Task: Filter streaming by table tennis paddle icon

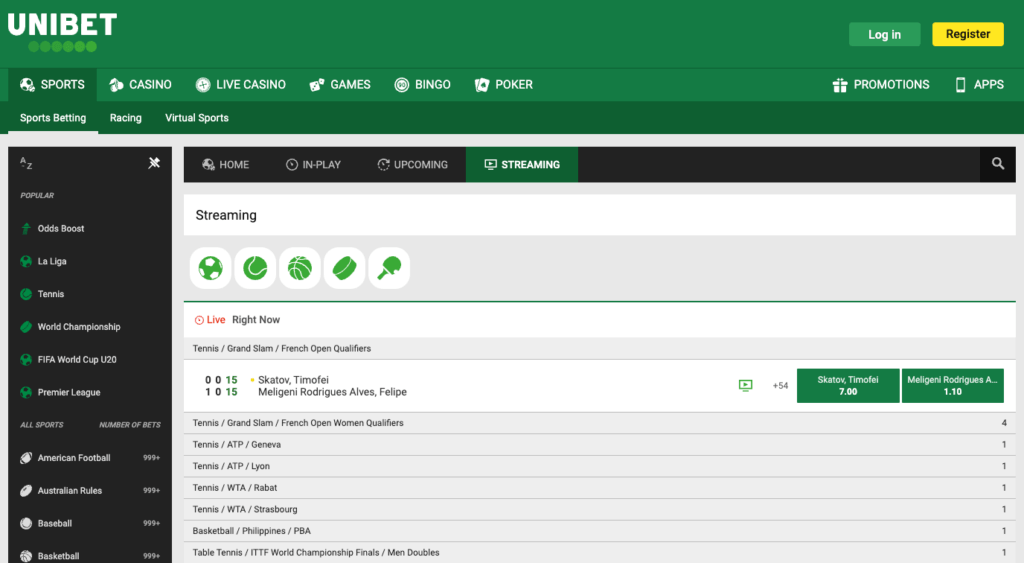Action: click(x=389, y=268)
